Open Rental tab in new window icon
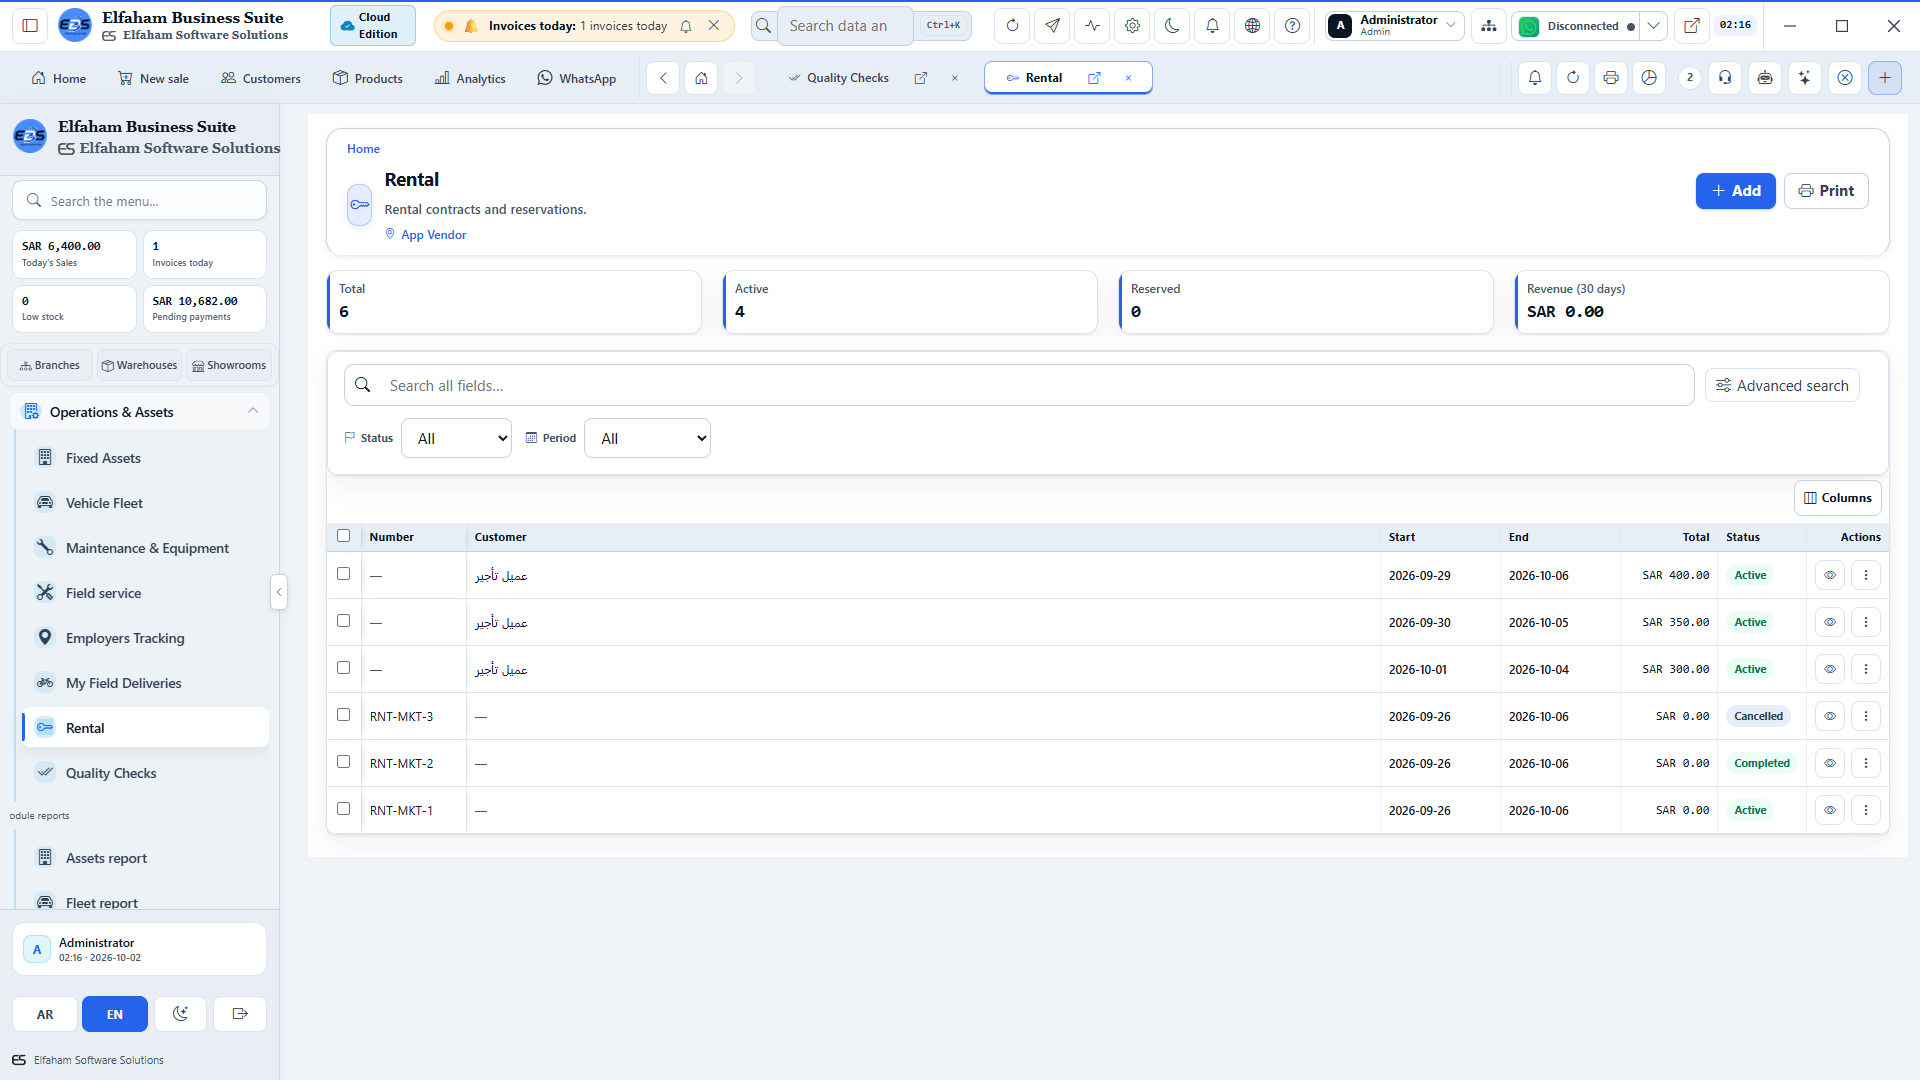The height and width of the screenshot is (1080, 1920). coord(1094,78)
